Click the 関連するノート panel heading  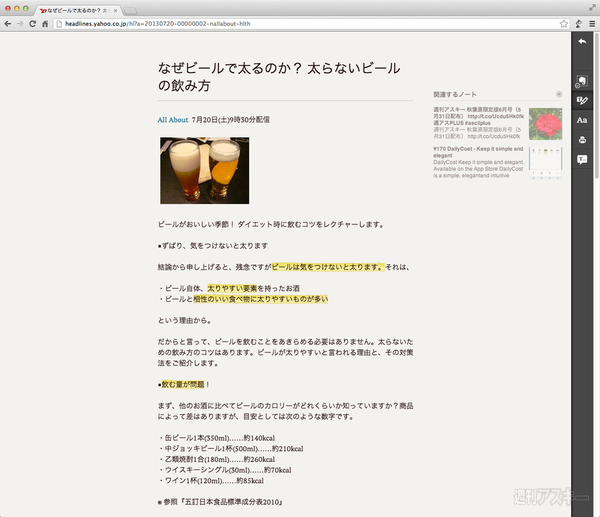(x=455, y=94)
